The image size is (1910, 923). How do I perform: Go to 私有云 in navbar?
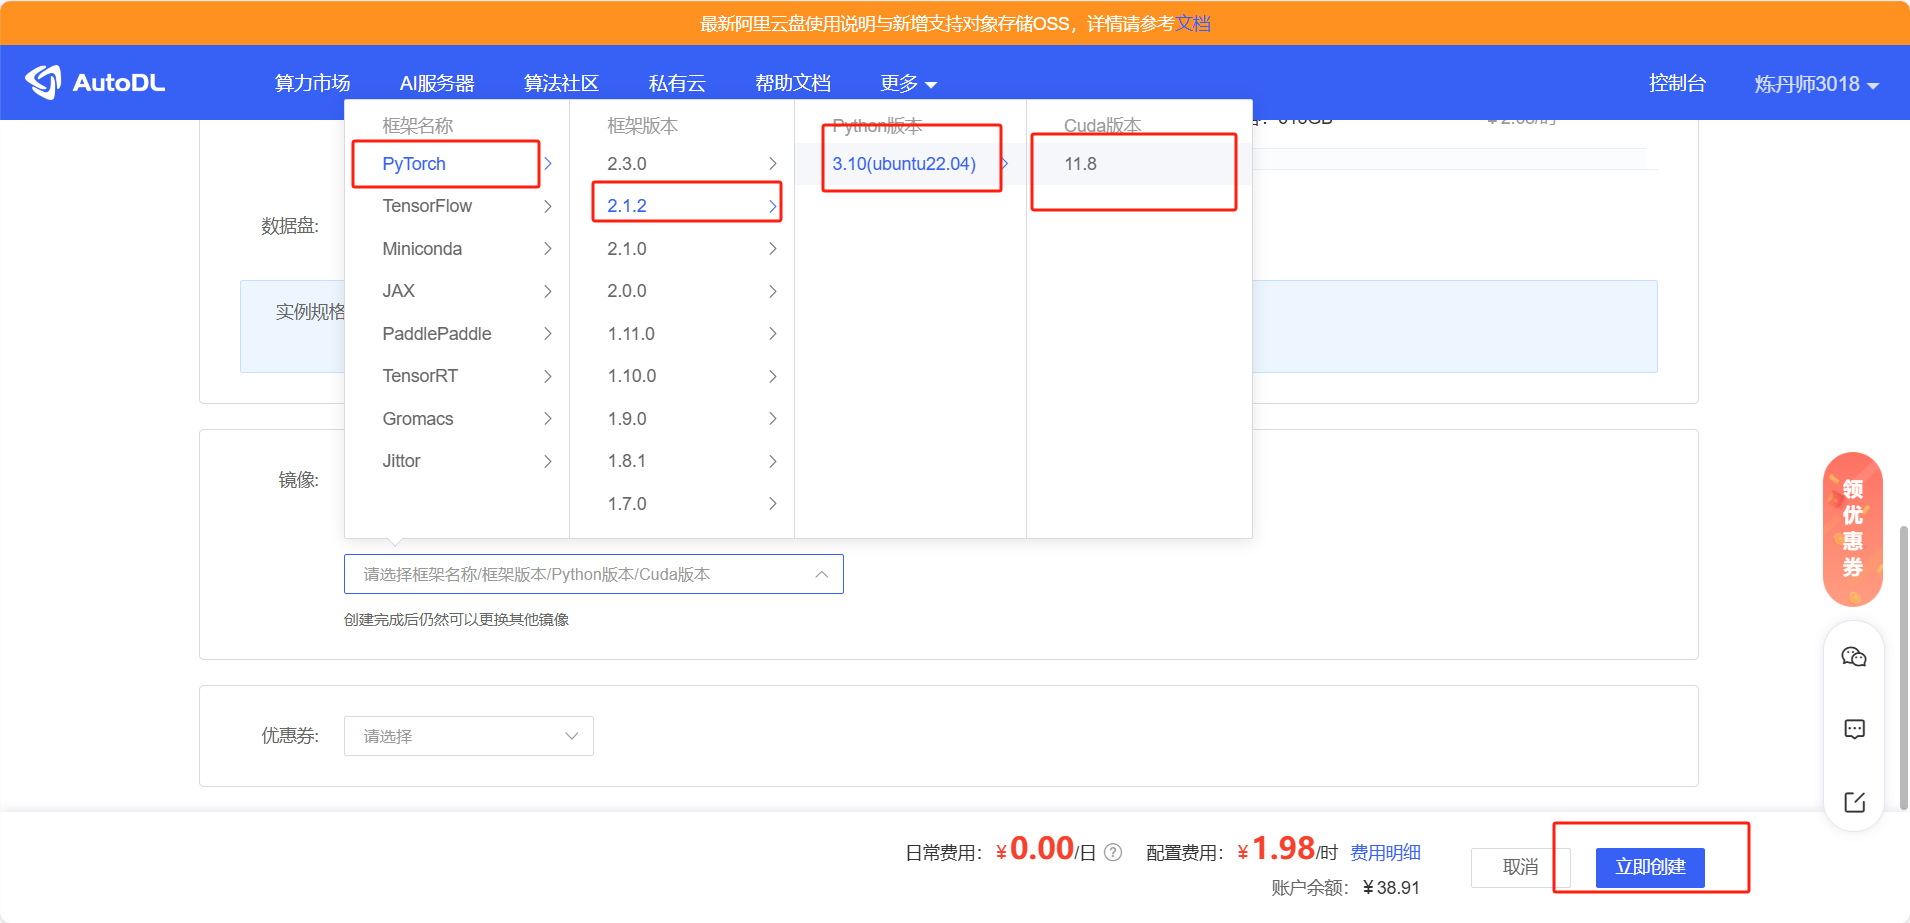(677, 83)
